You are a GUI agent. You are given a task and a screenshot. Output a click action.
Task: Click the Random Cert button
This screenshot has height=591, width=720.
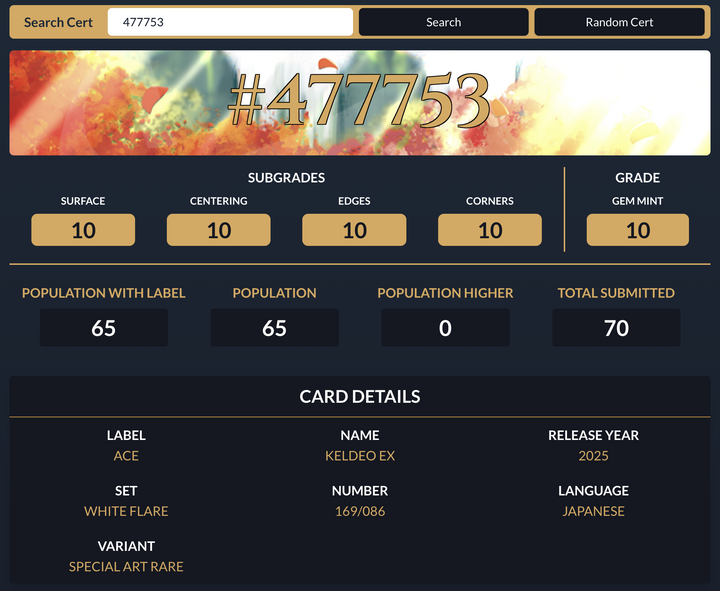click(x=619, y=22)
